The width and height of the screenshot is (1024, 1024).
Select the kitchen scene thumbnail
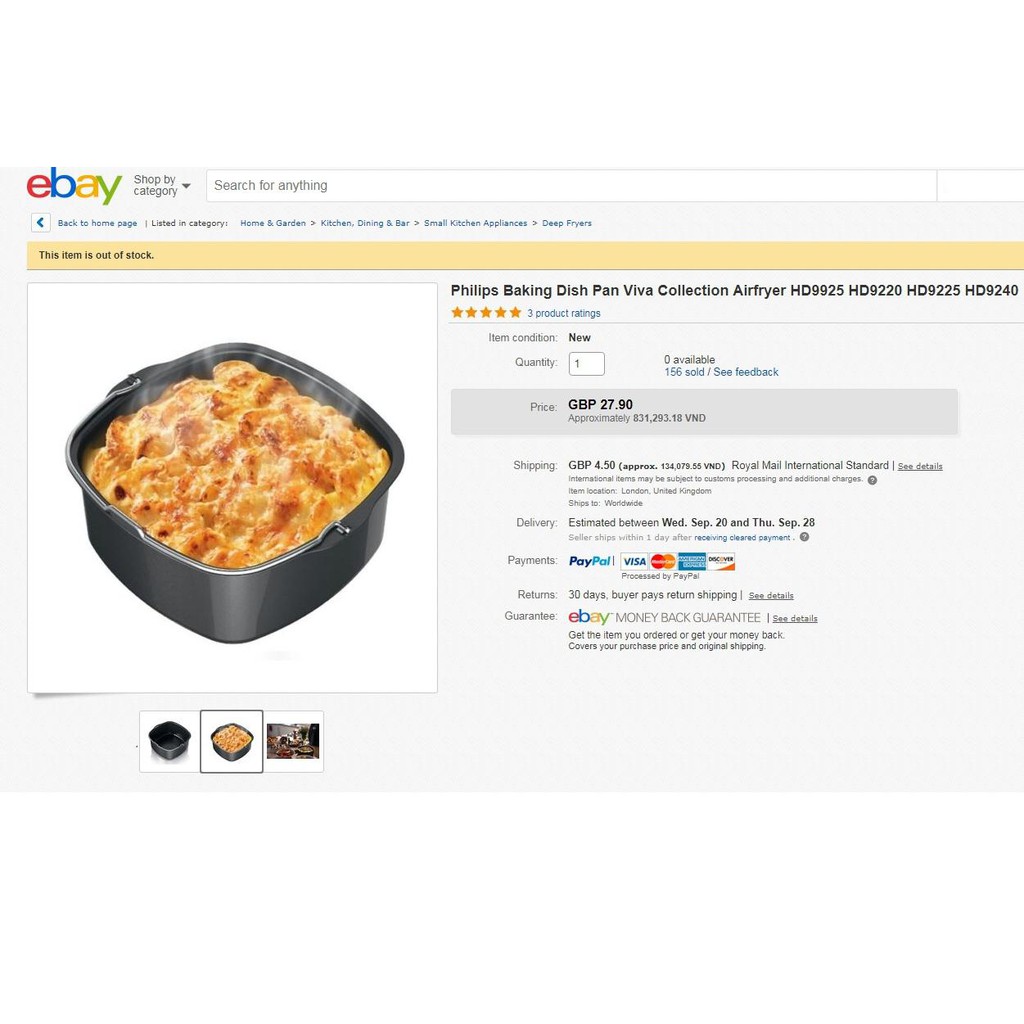point(293,741)
